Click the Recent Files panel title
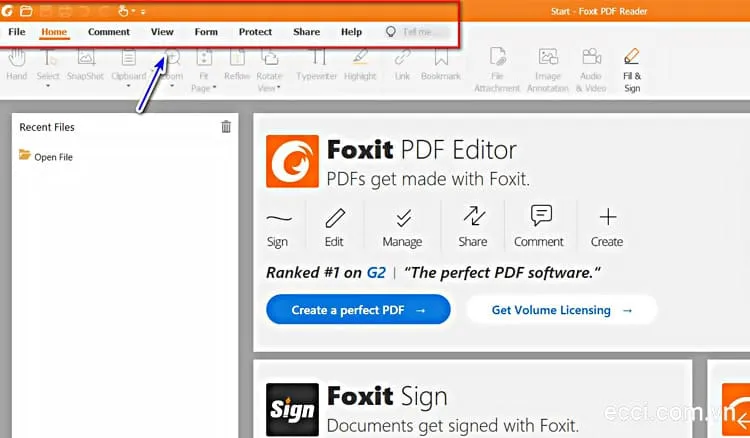 pyautogui.click(x=47, y=127)
